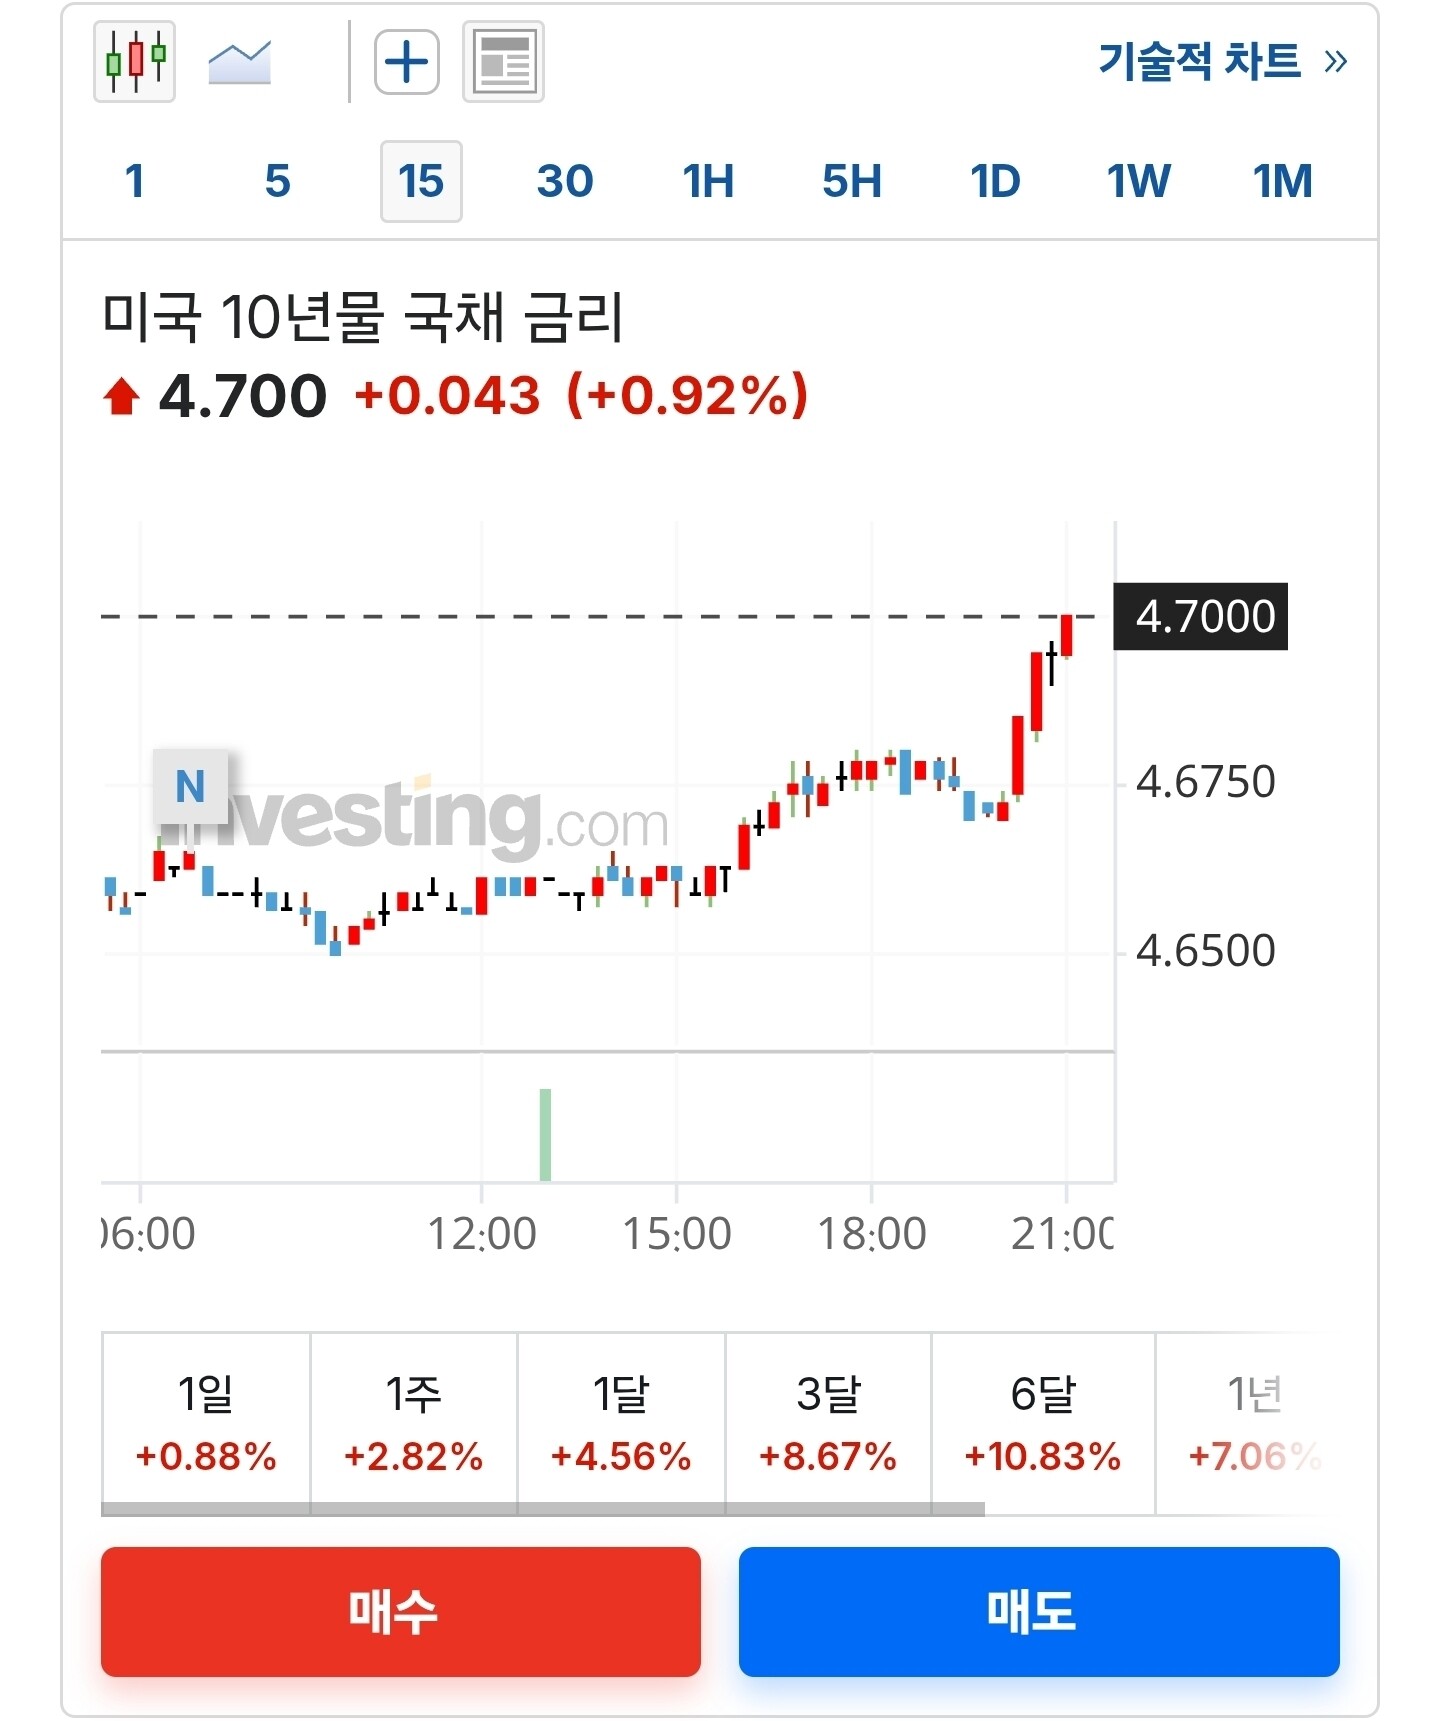
Task: Switch to 1H interval
Action: [708, 181]
